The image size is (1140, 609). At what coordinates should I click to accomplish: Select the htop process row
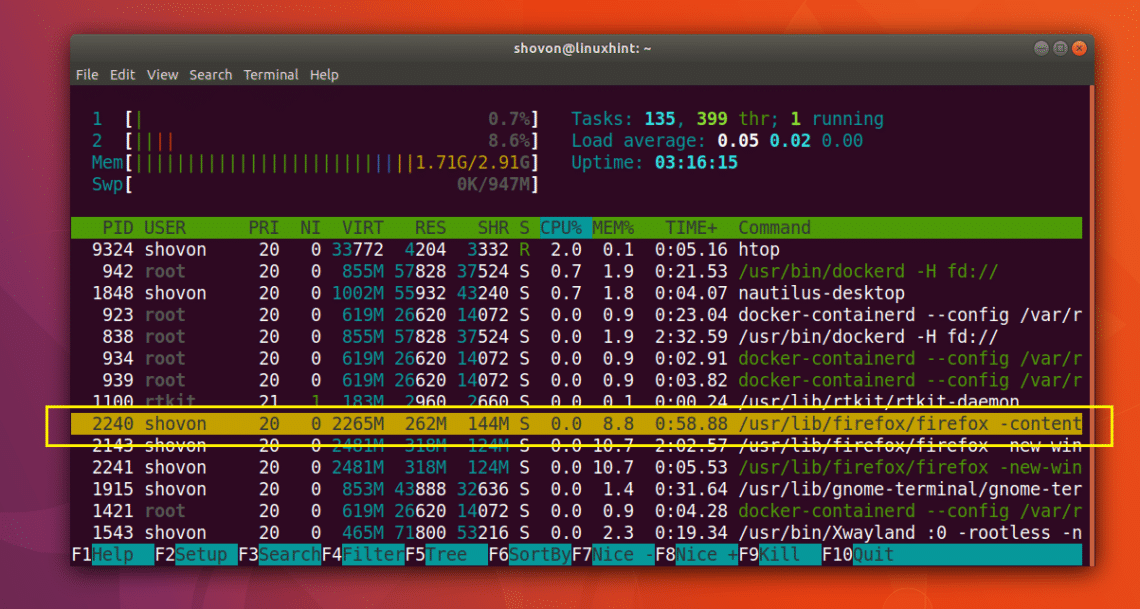[x=577, y=250]
